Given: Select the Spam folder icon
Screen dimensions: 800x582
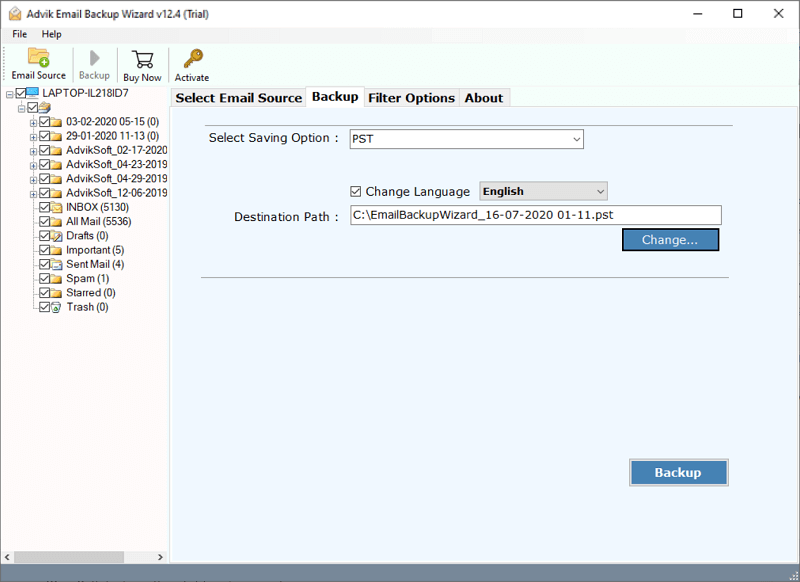Looking at the screenshot, I should (56, 279).
